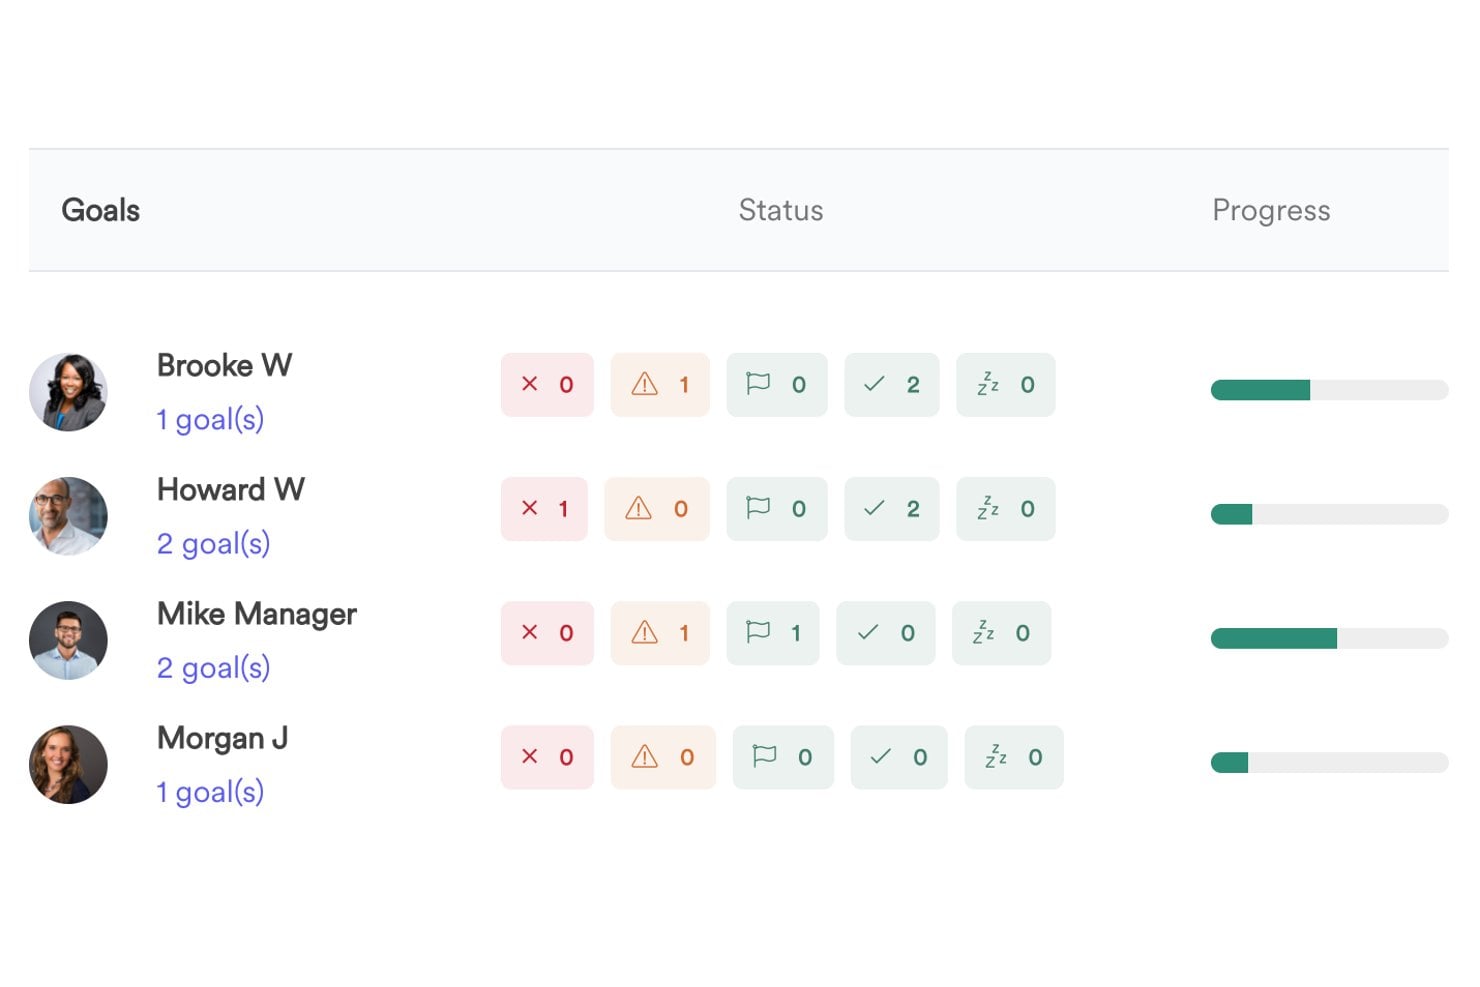This screenshot has width=1480, height=987.
Task: Click Mike Manager's snoozed status badge
Action: (1002, 633)
